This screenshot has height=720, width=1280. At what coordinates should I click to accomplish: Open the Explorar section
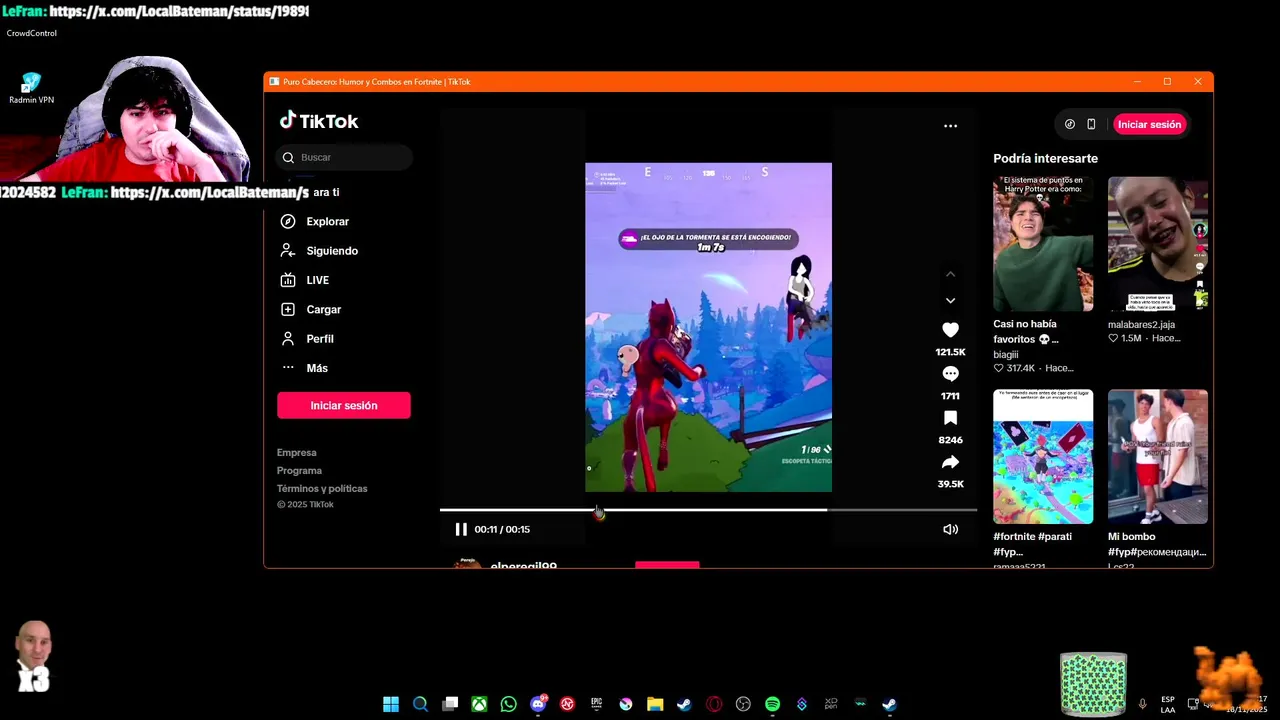(x=315, y=221)
